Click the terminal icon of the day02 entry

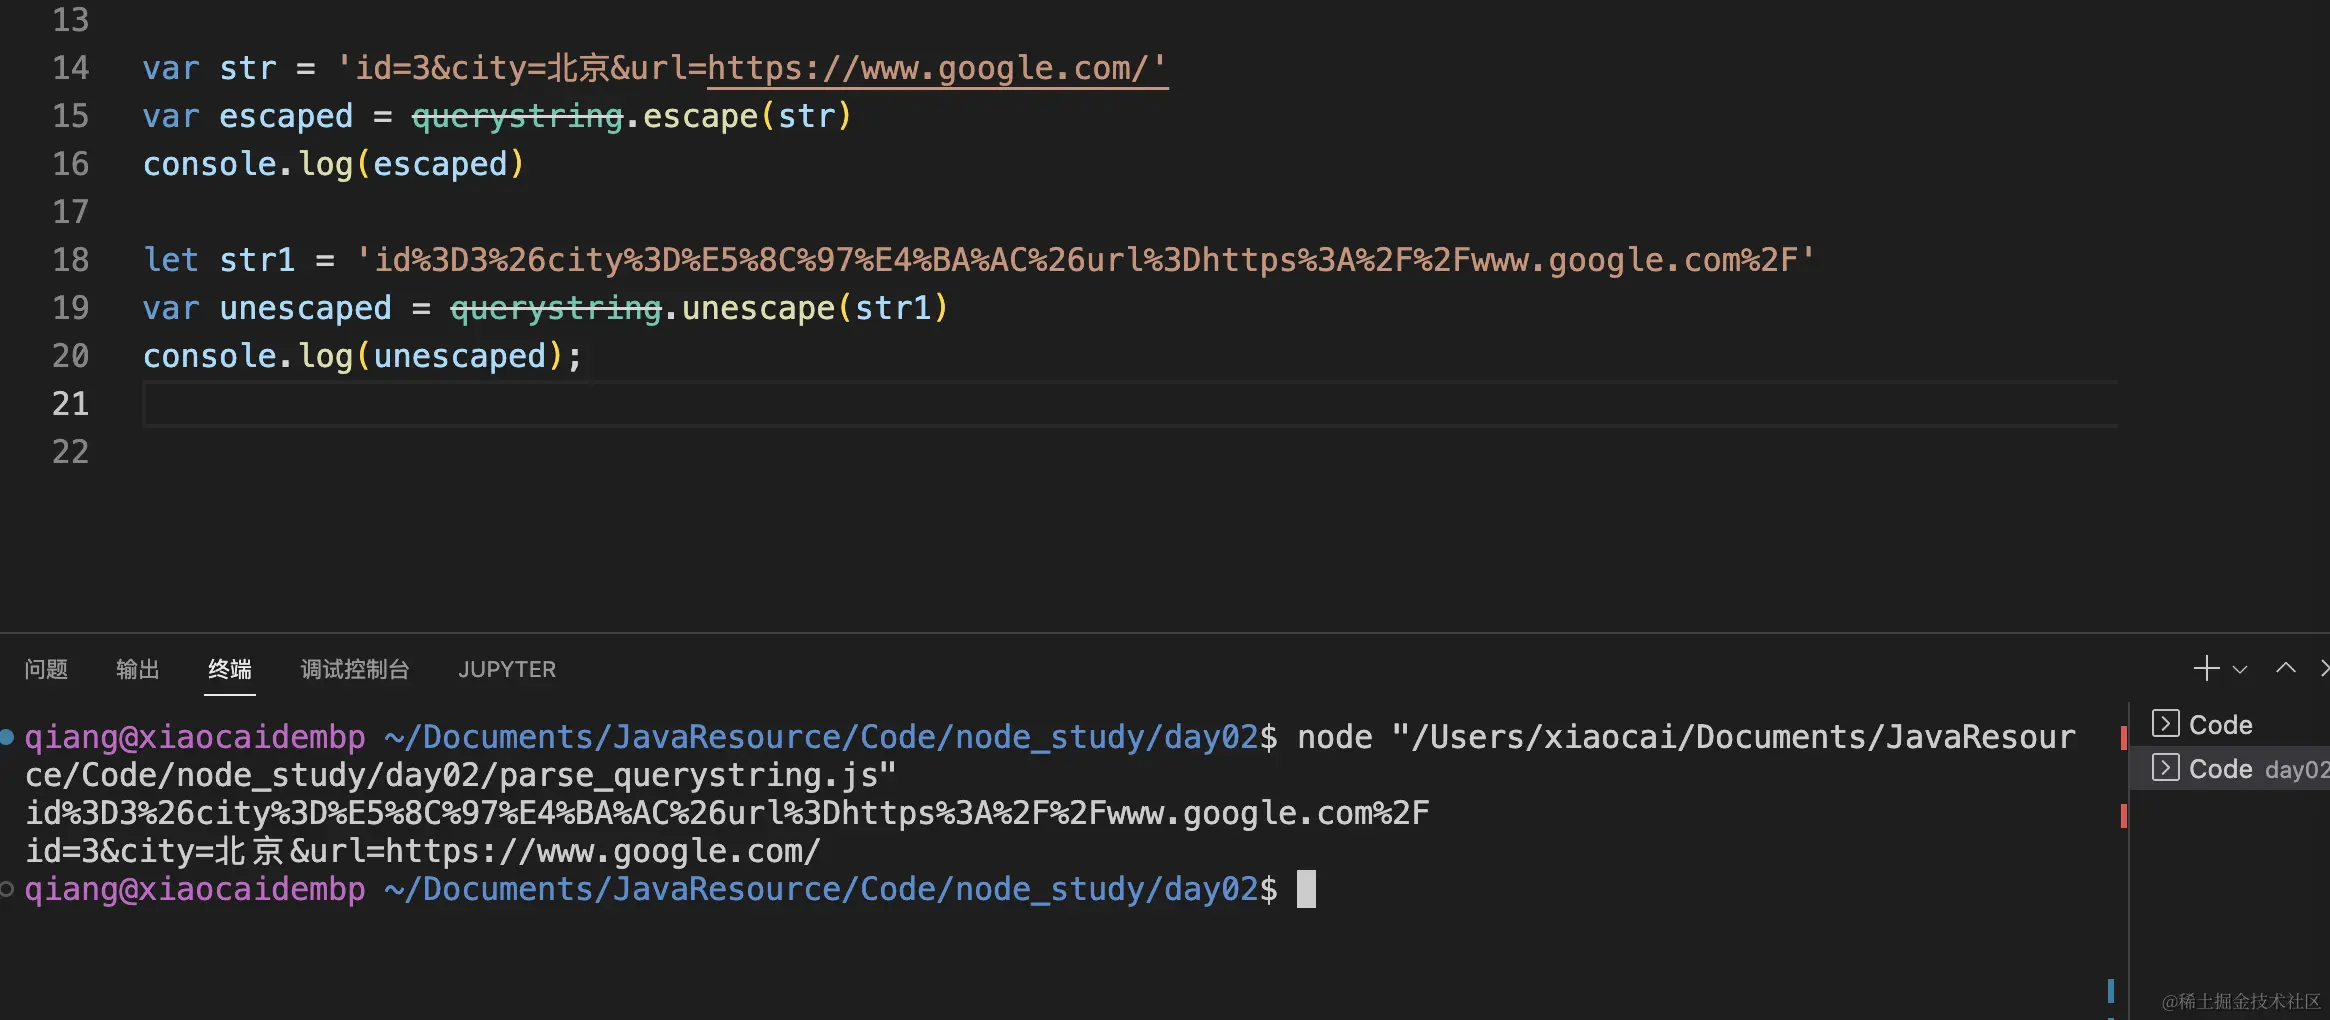(x=2165, y=768)
